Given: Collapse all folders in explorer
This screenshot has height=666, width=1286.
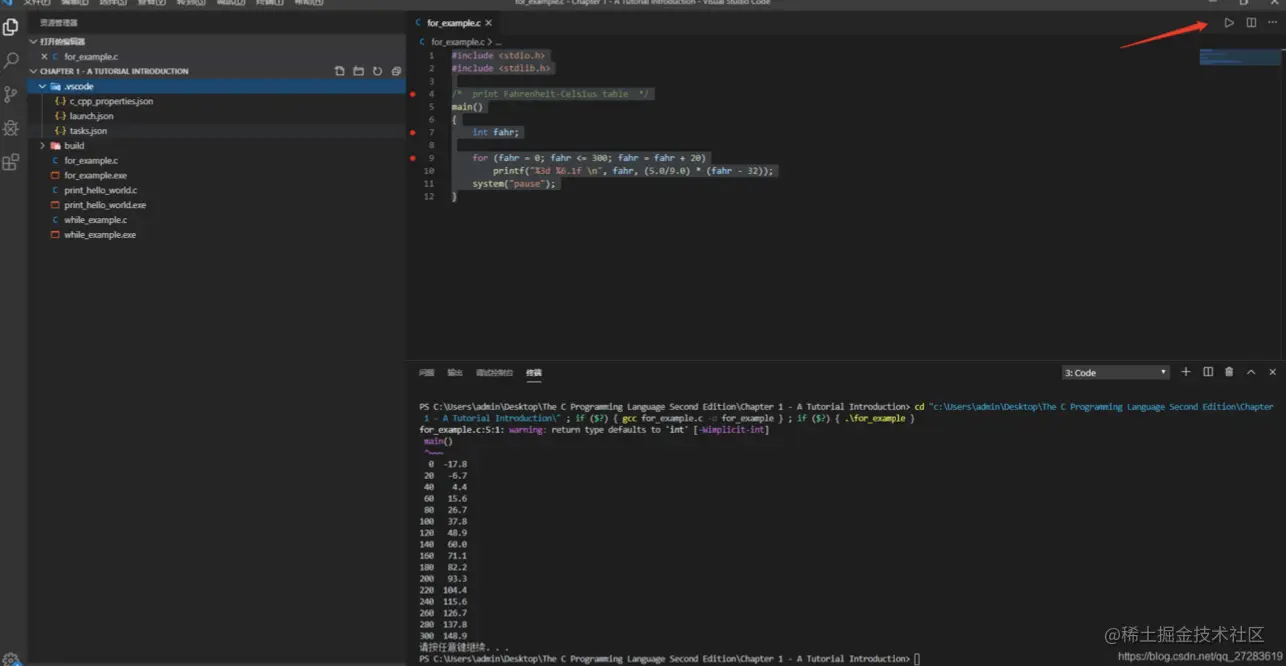Looking at the screenshot, I should pos(396,71).
